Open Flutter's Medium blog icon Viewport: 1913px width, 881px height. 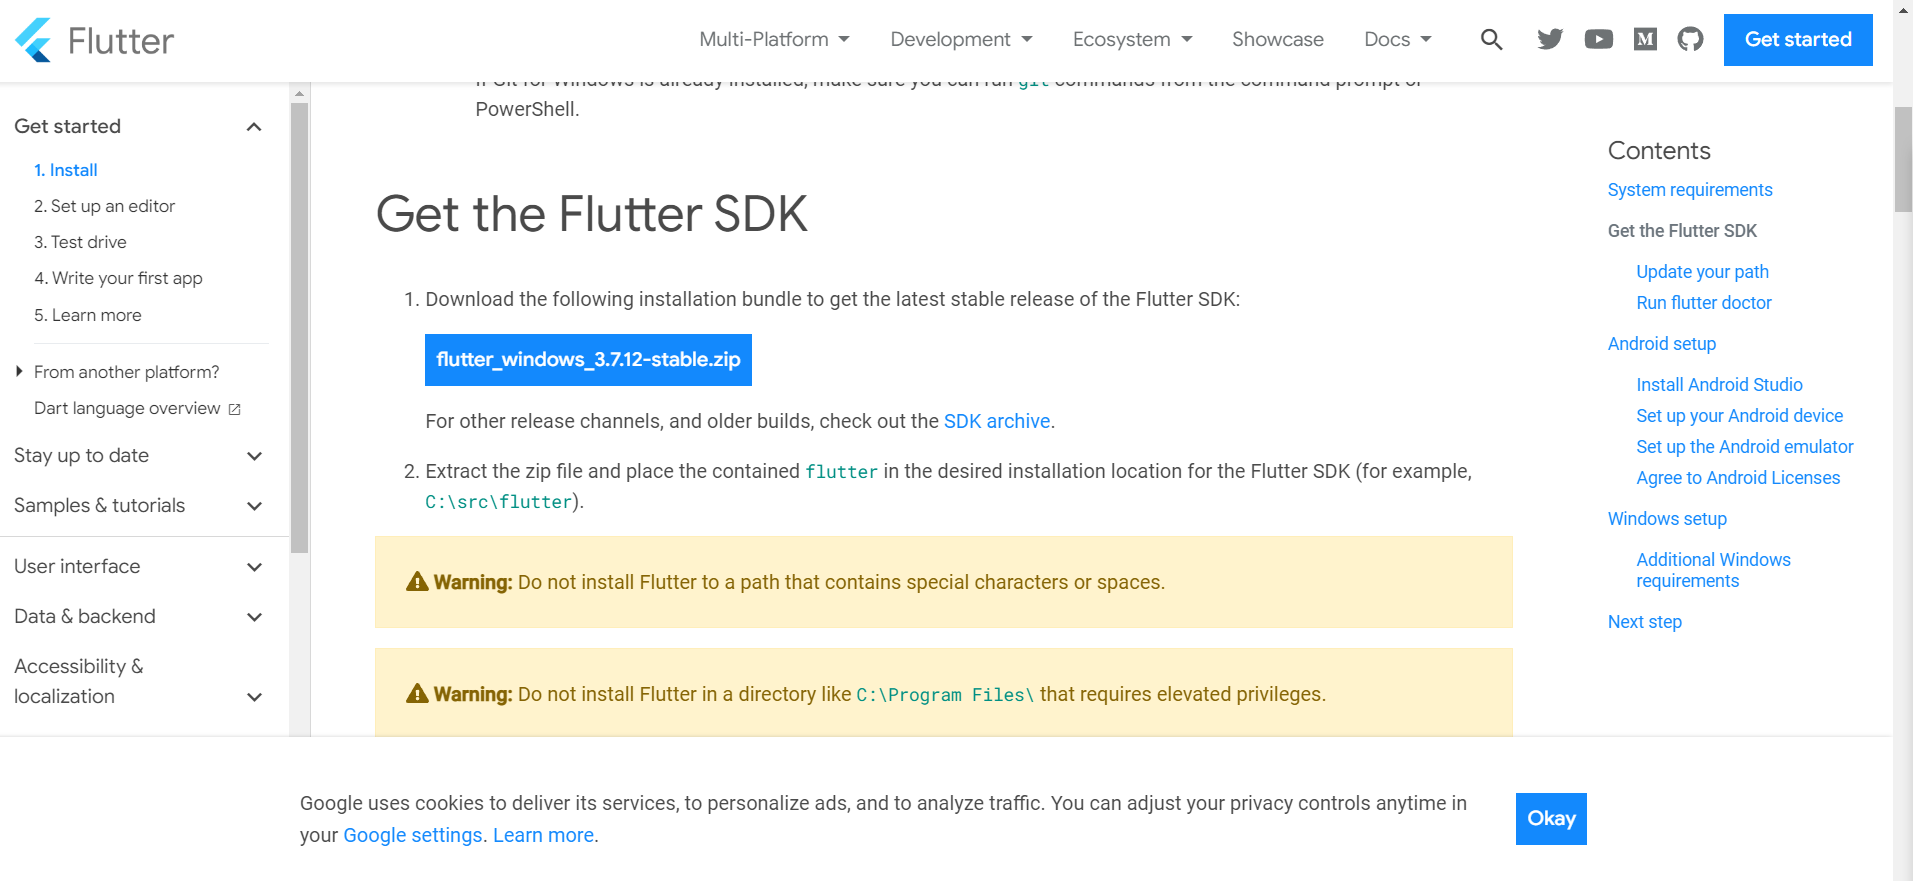pos(1645,39)
